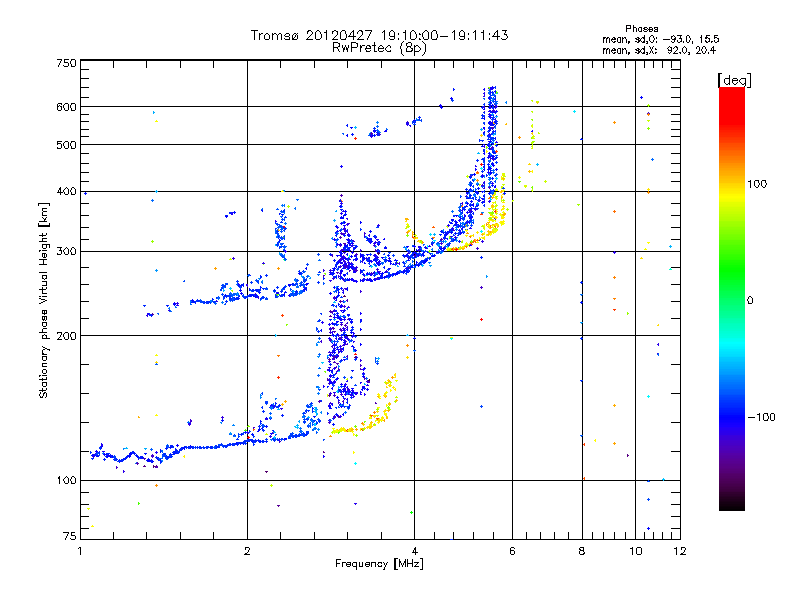The width and height of the screenshot is (800, 600).
Task: Click the x-axis tick label '12'
Action: point(680,551)
